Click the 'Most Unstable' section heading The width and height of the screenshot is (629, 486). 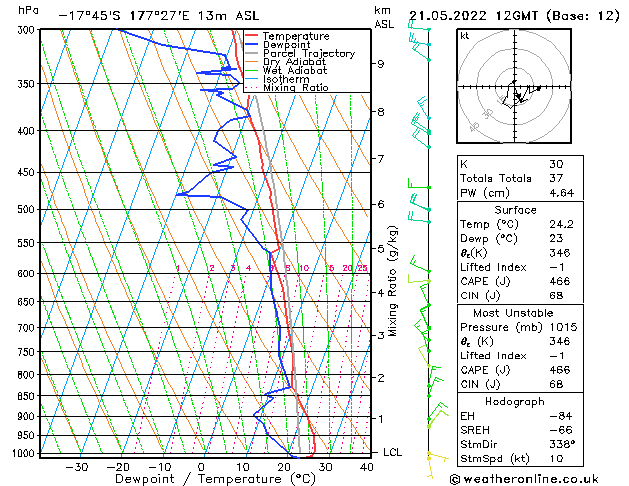(513, 313)
